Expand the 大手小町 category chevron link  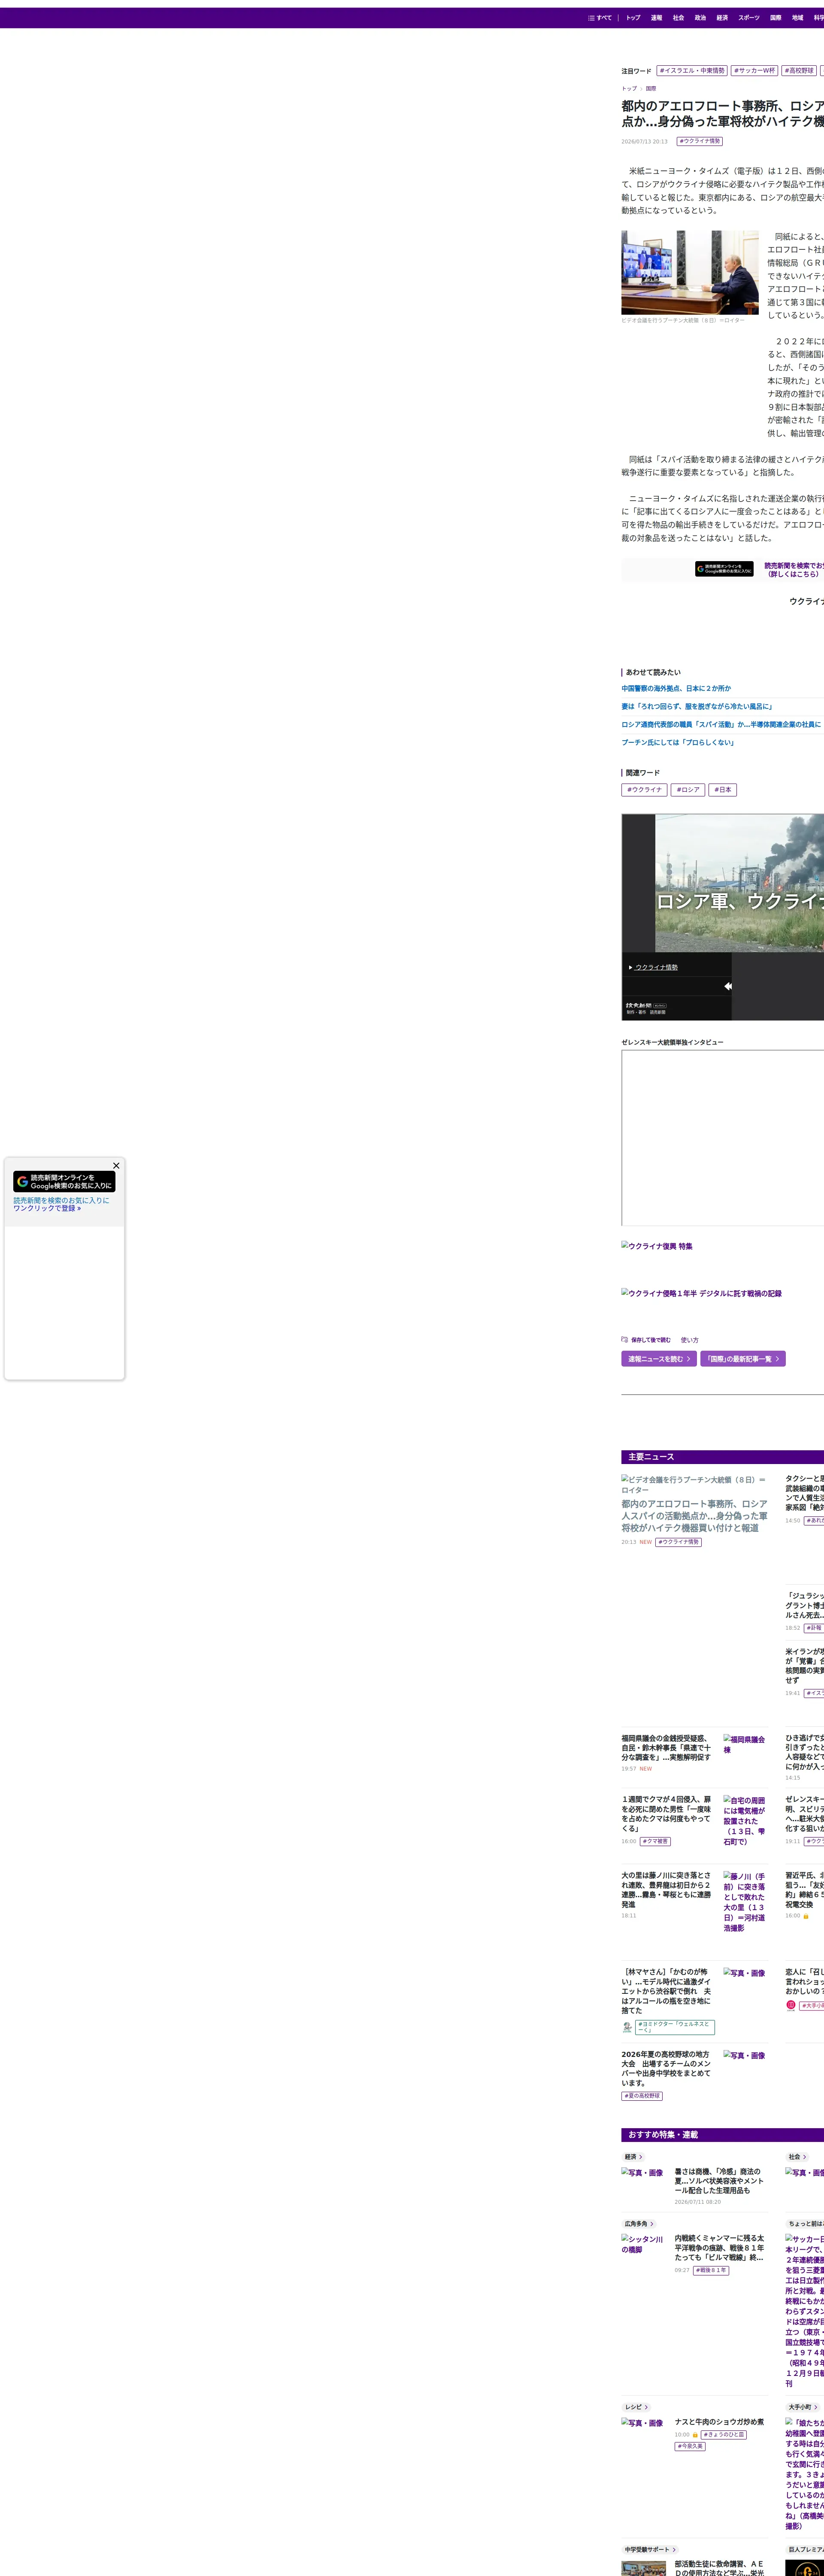tap(804, 2407)
